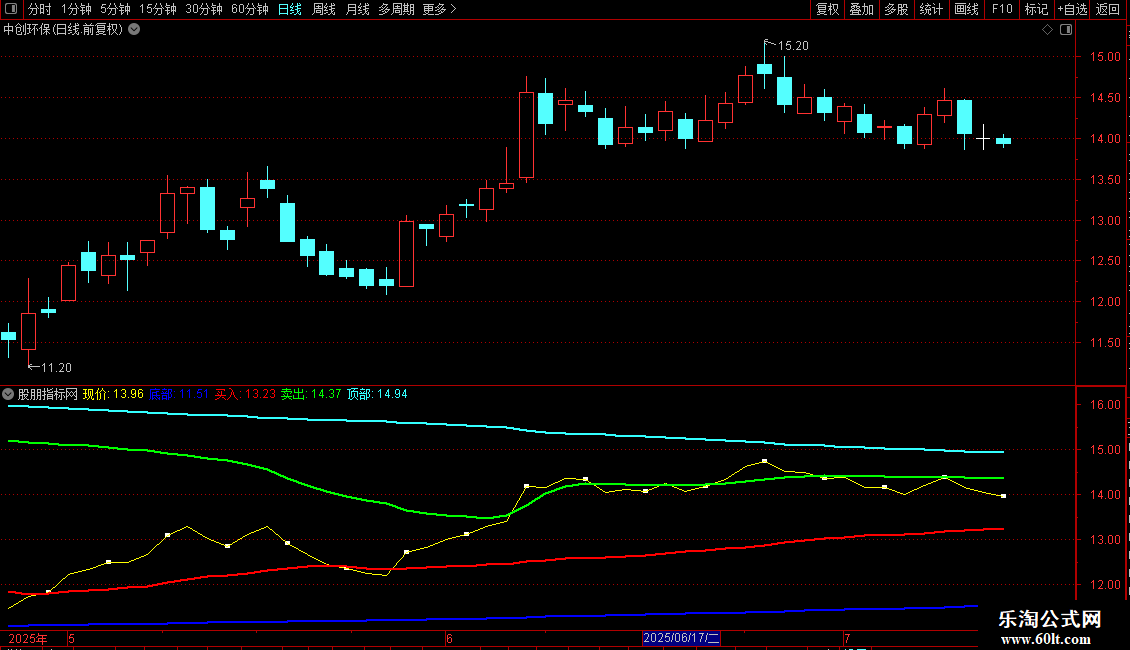Viewport: 1130px width, 650px height.
Task: Click the tall red candle rising to 14.50
Action: coord(526,135)
